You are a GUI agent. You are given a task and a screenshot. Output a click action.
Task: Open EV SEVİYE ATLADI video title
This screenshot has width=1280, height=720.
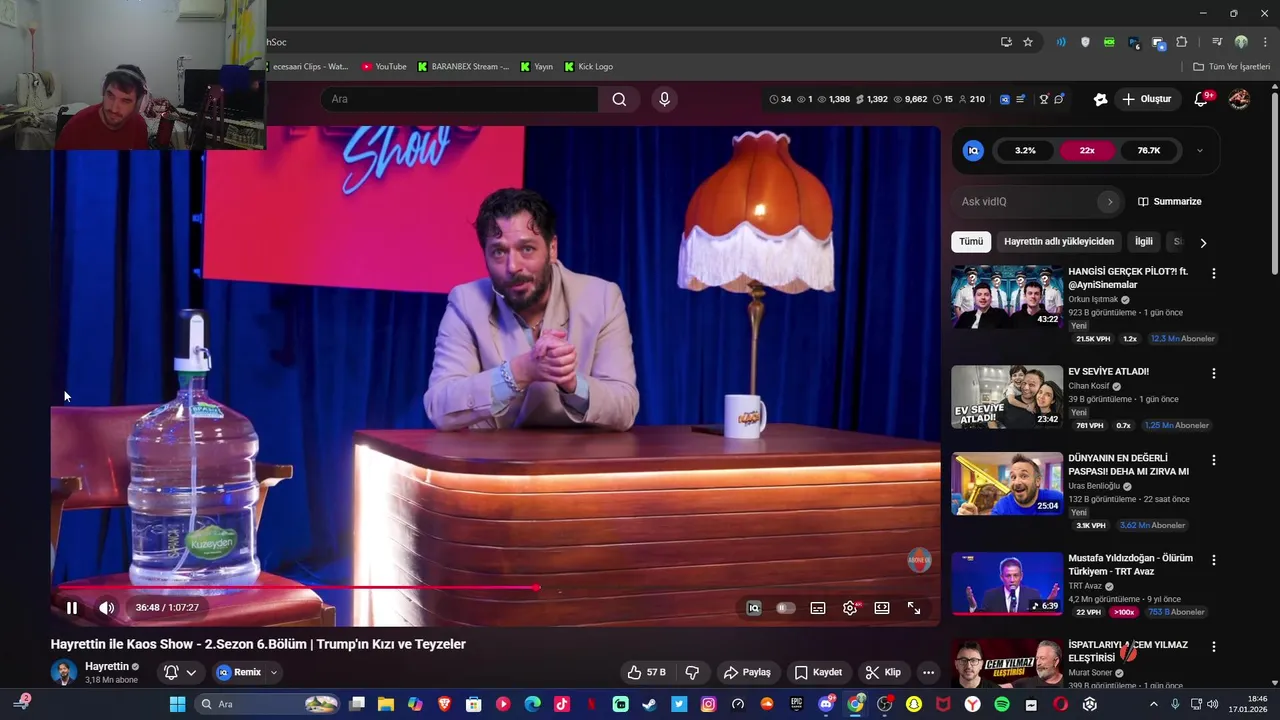[1108, 372]
